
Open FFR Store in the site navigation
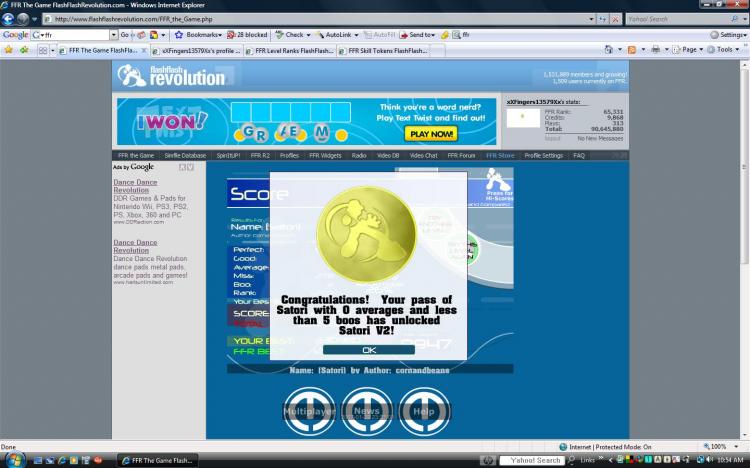coord(500,156)
